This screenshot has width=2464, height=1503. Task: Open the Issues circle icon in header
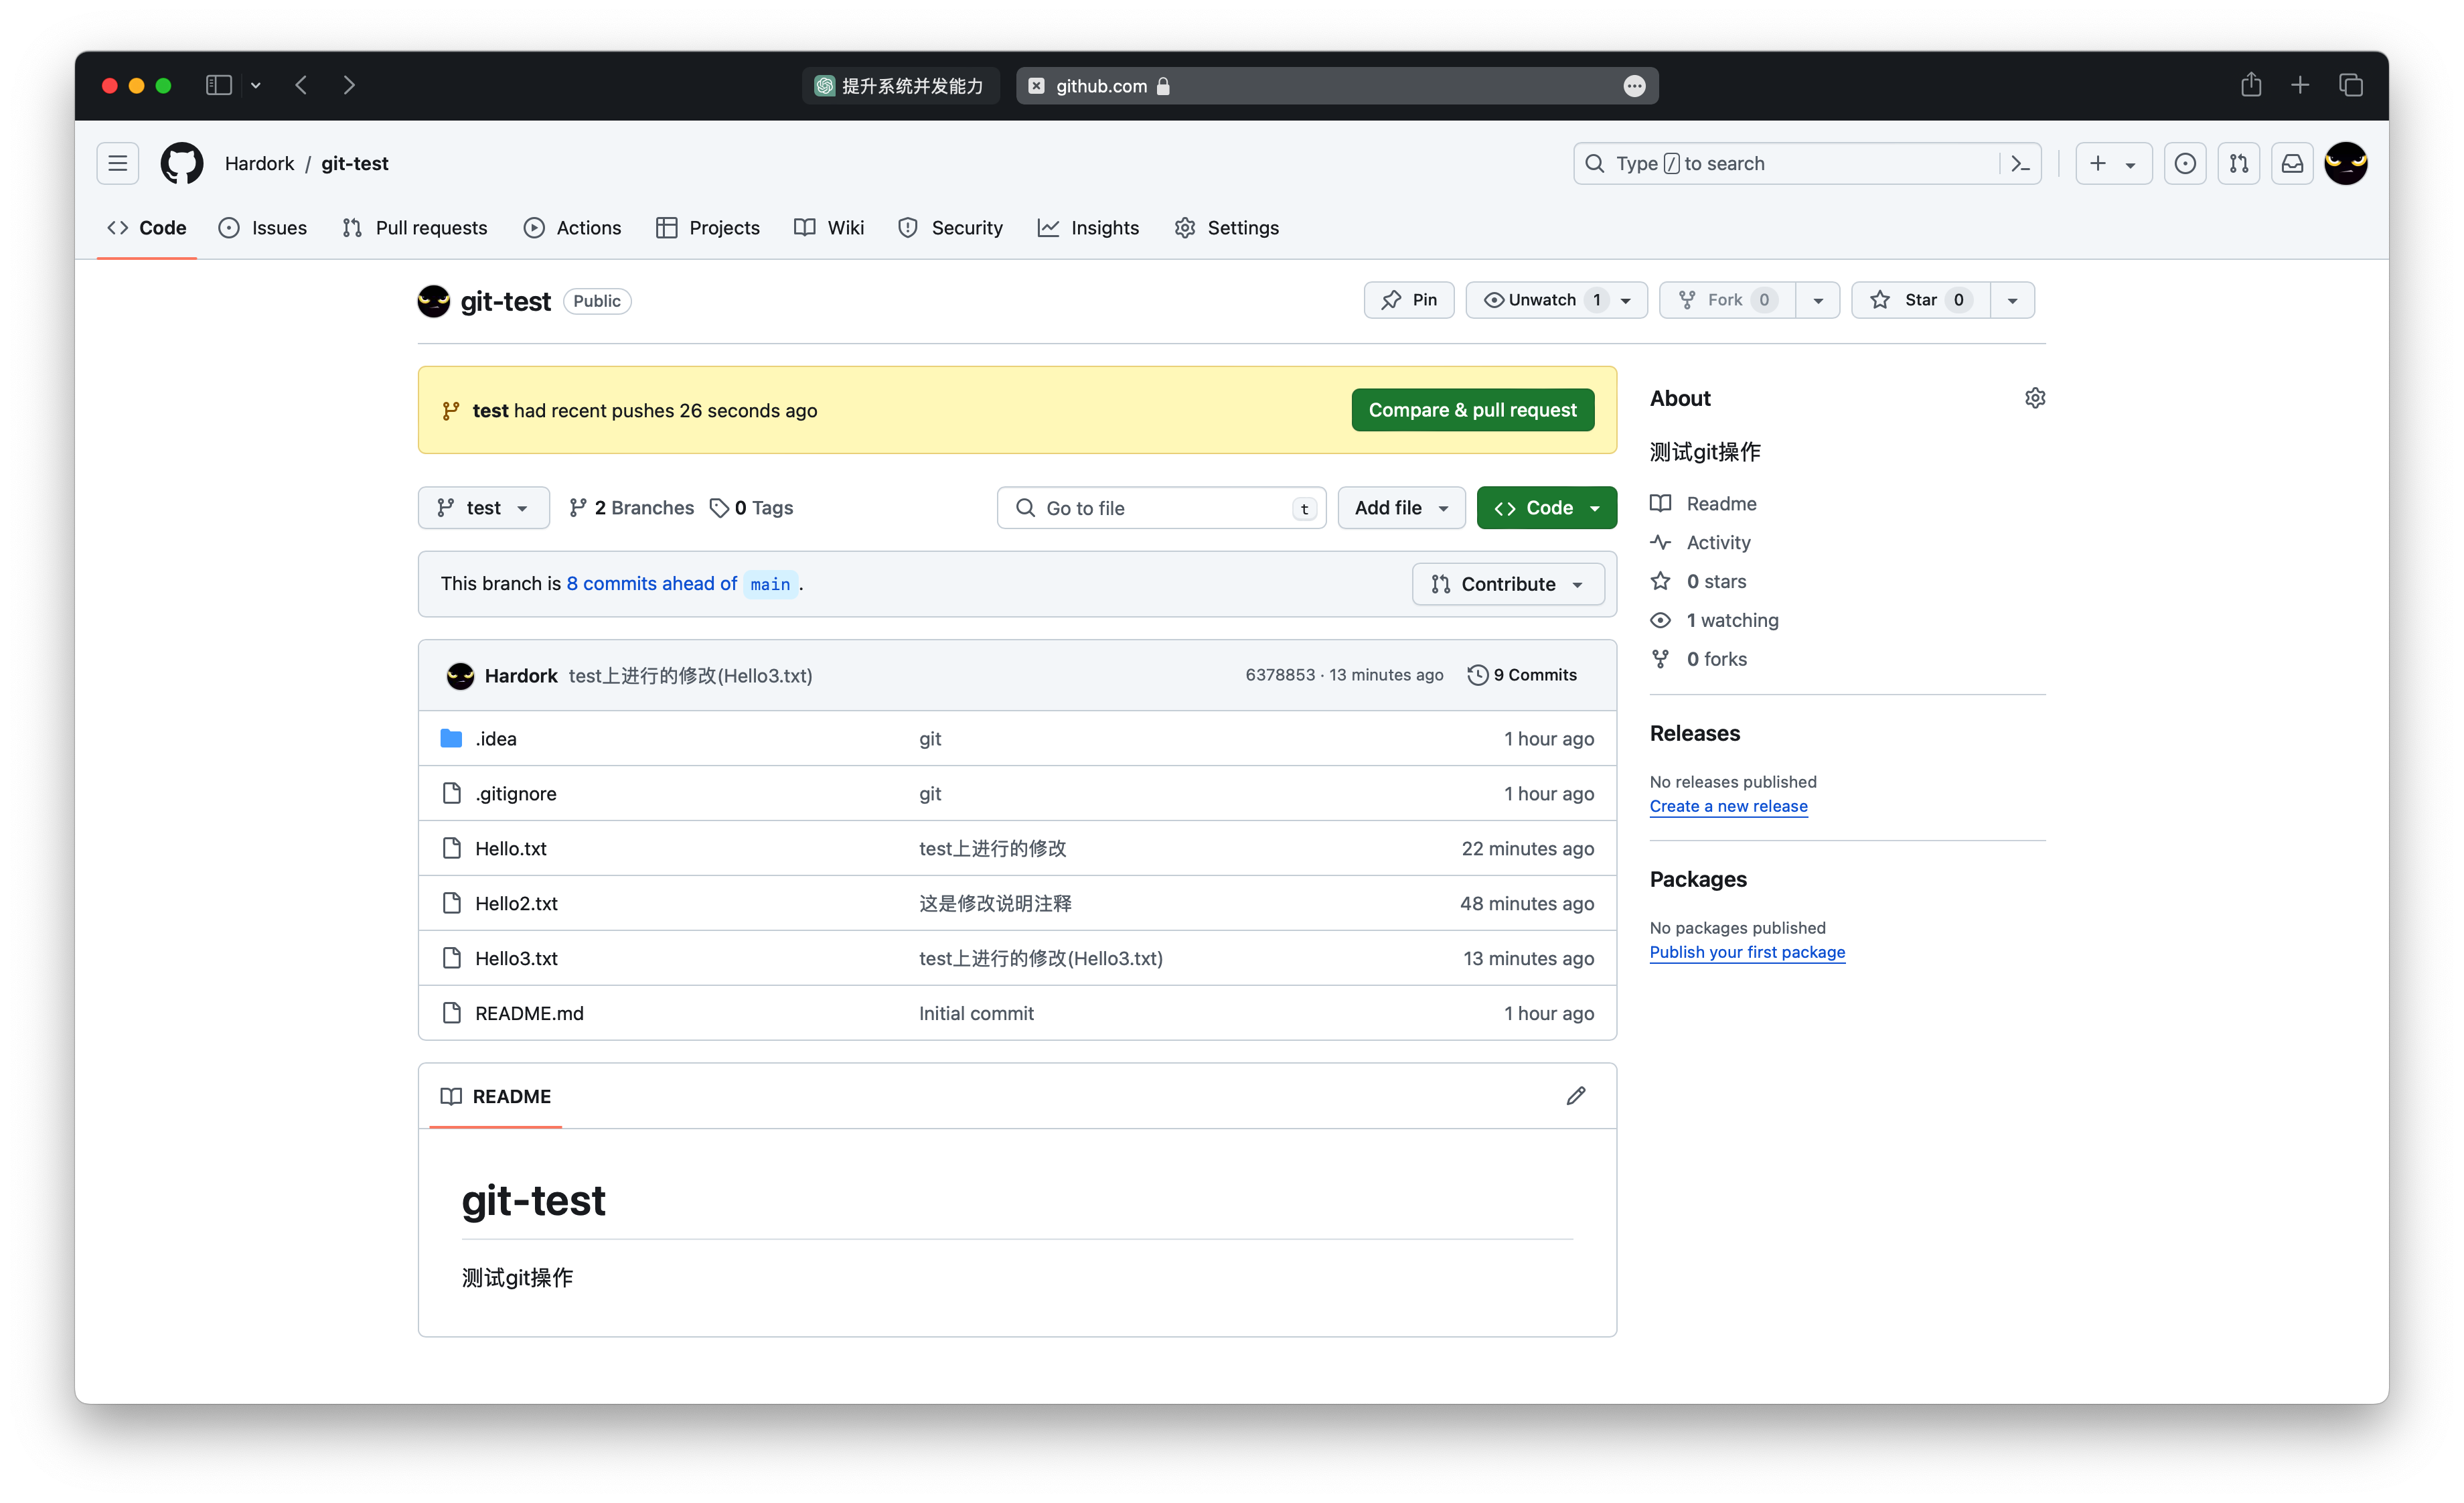(x=2185, y=163)
